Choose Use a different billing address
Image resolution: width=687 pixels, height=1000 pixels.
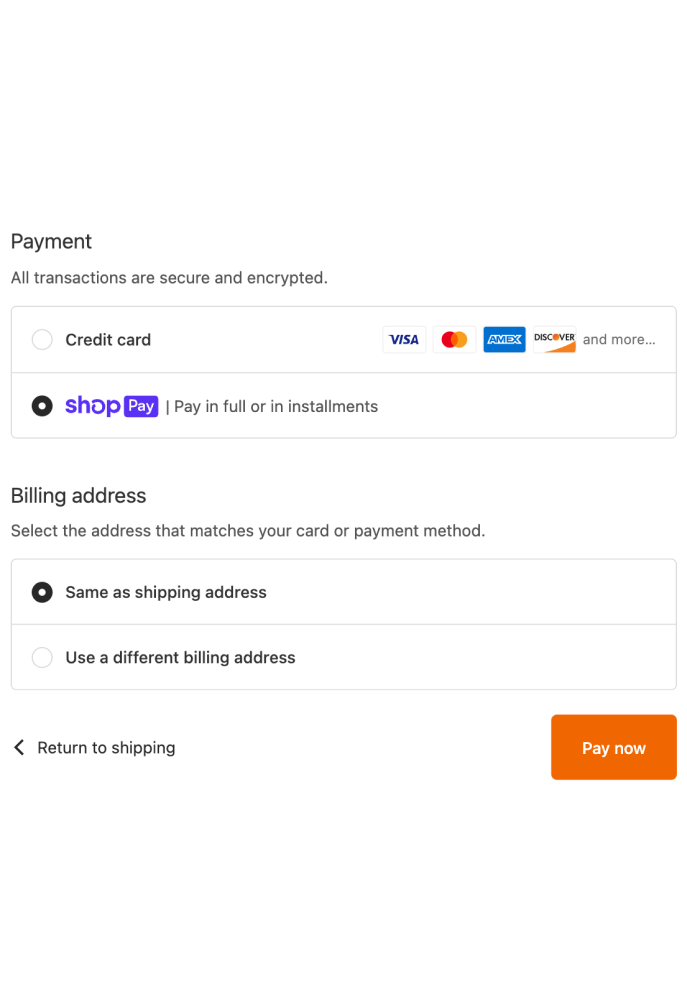tap(42, 657)
